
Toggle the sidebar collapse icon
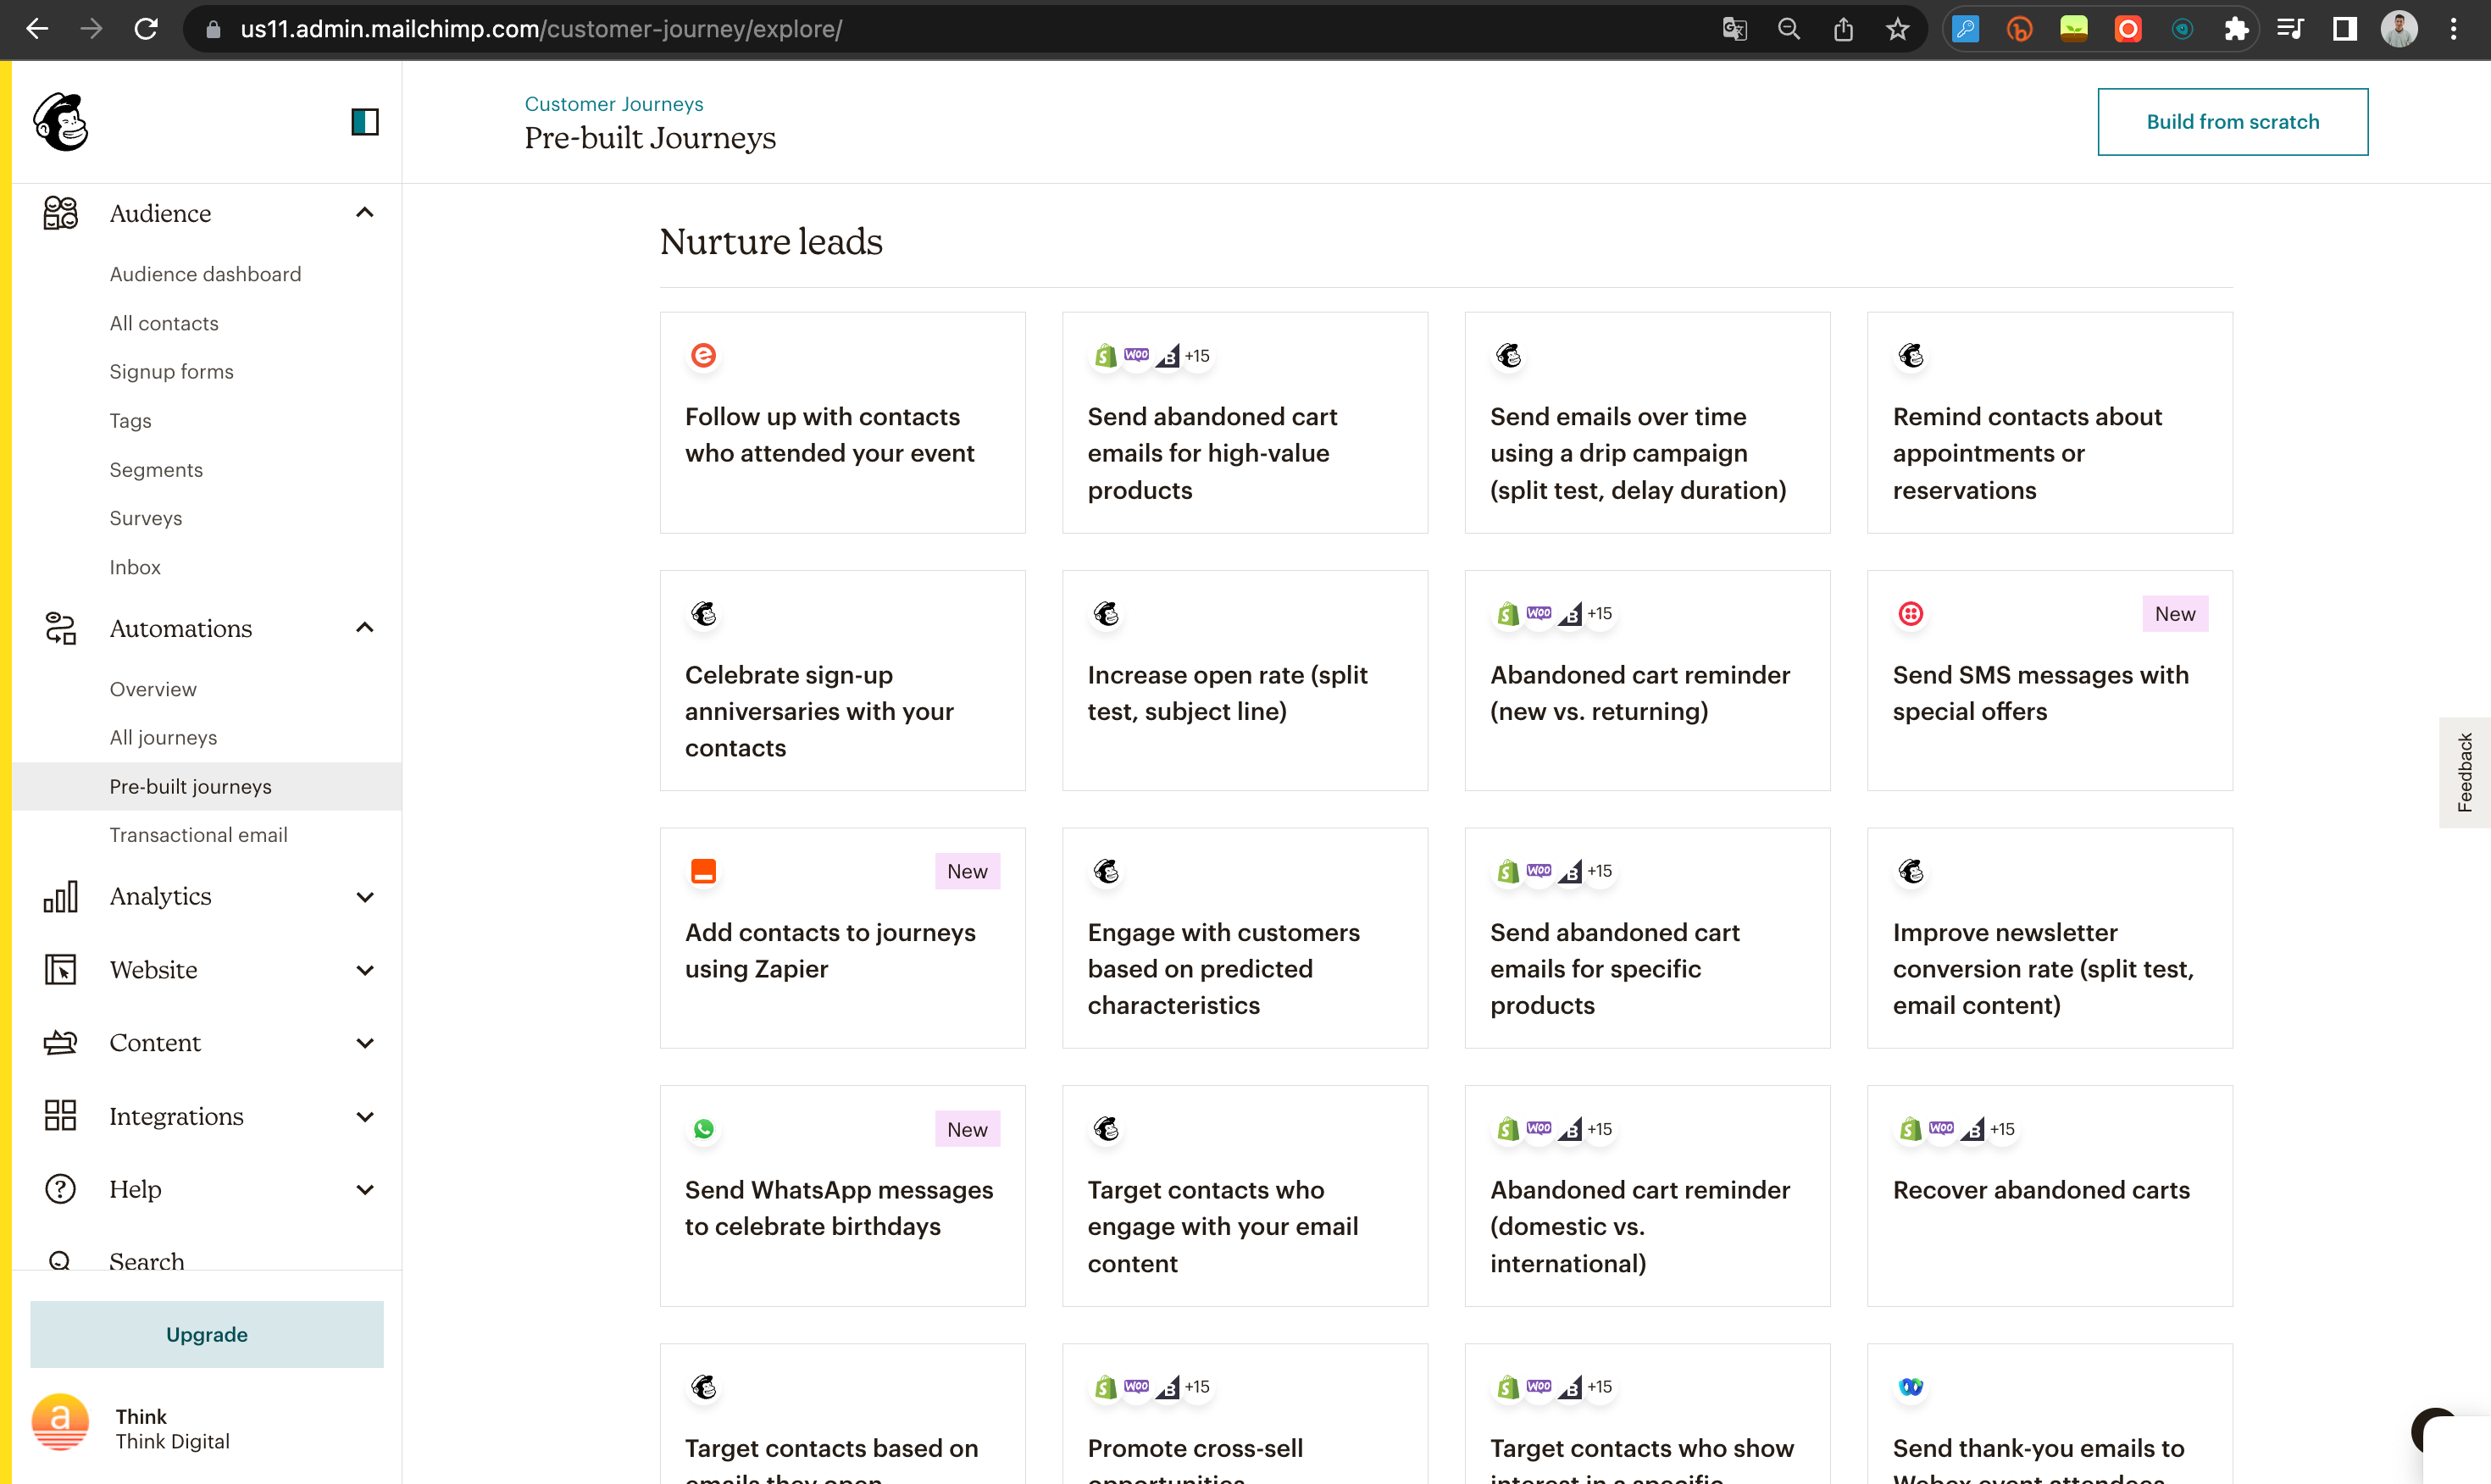click(x=365, y=122)
